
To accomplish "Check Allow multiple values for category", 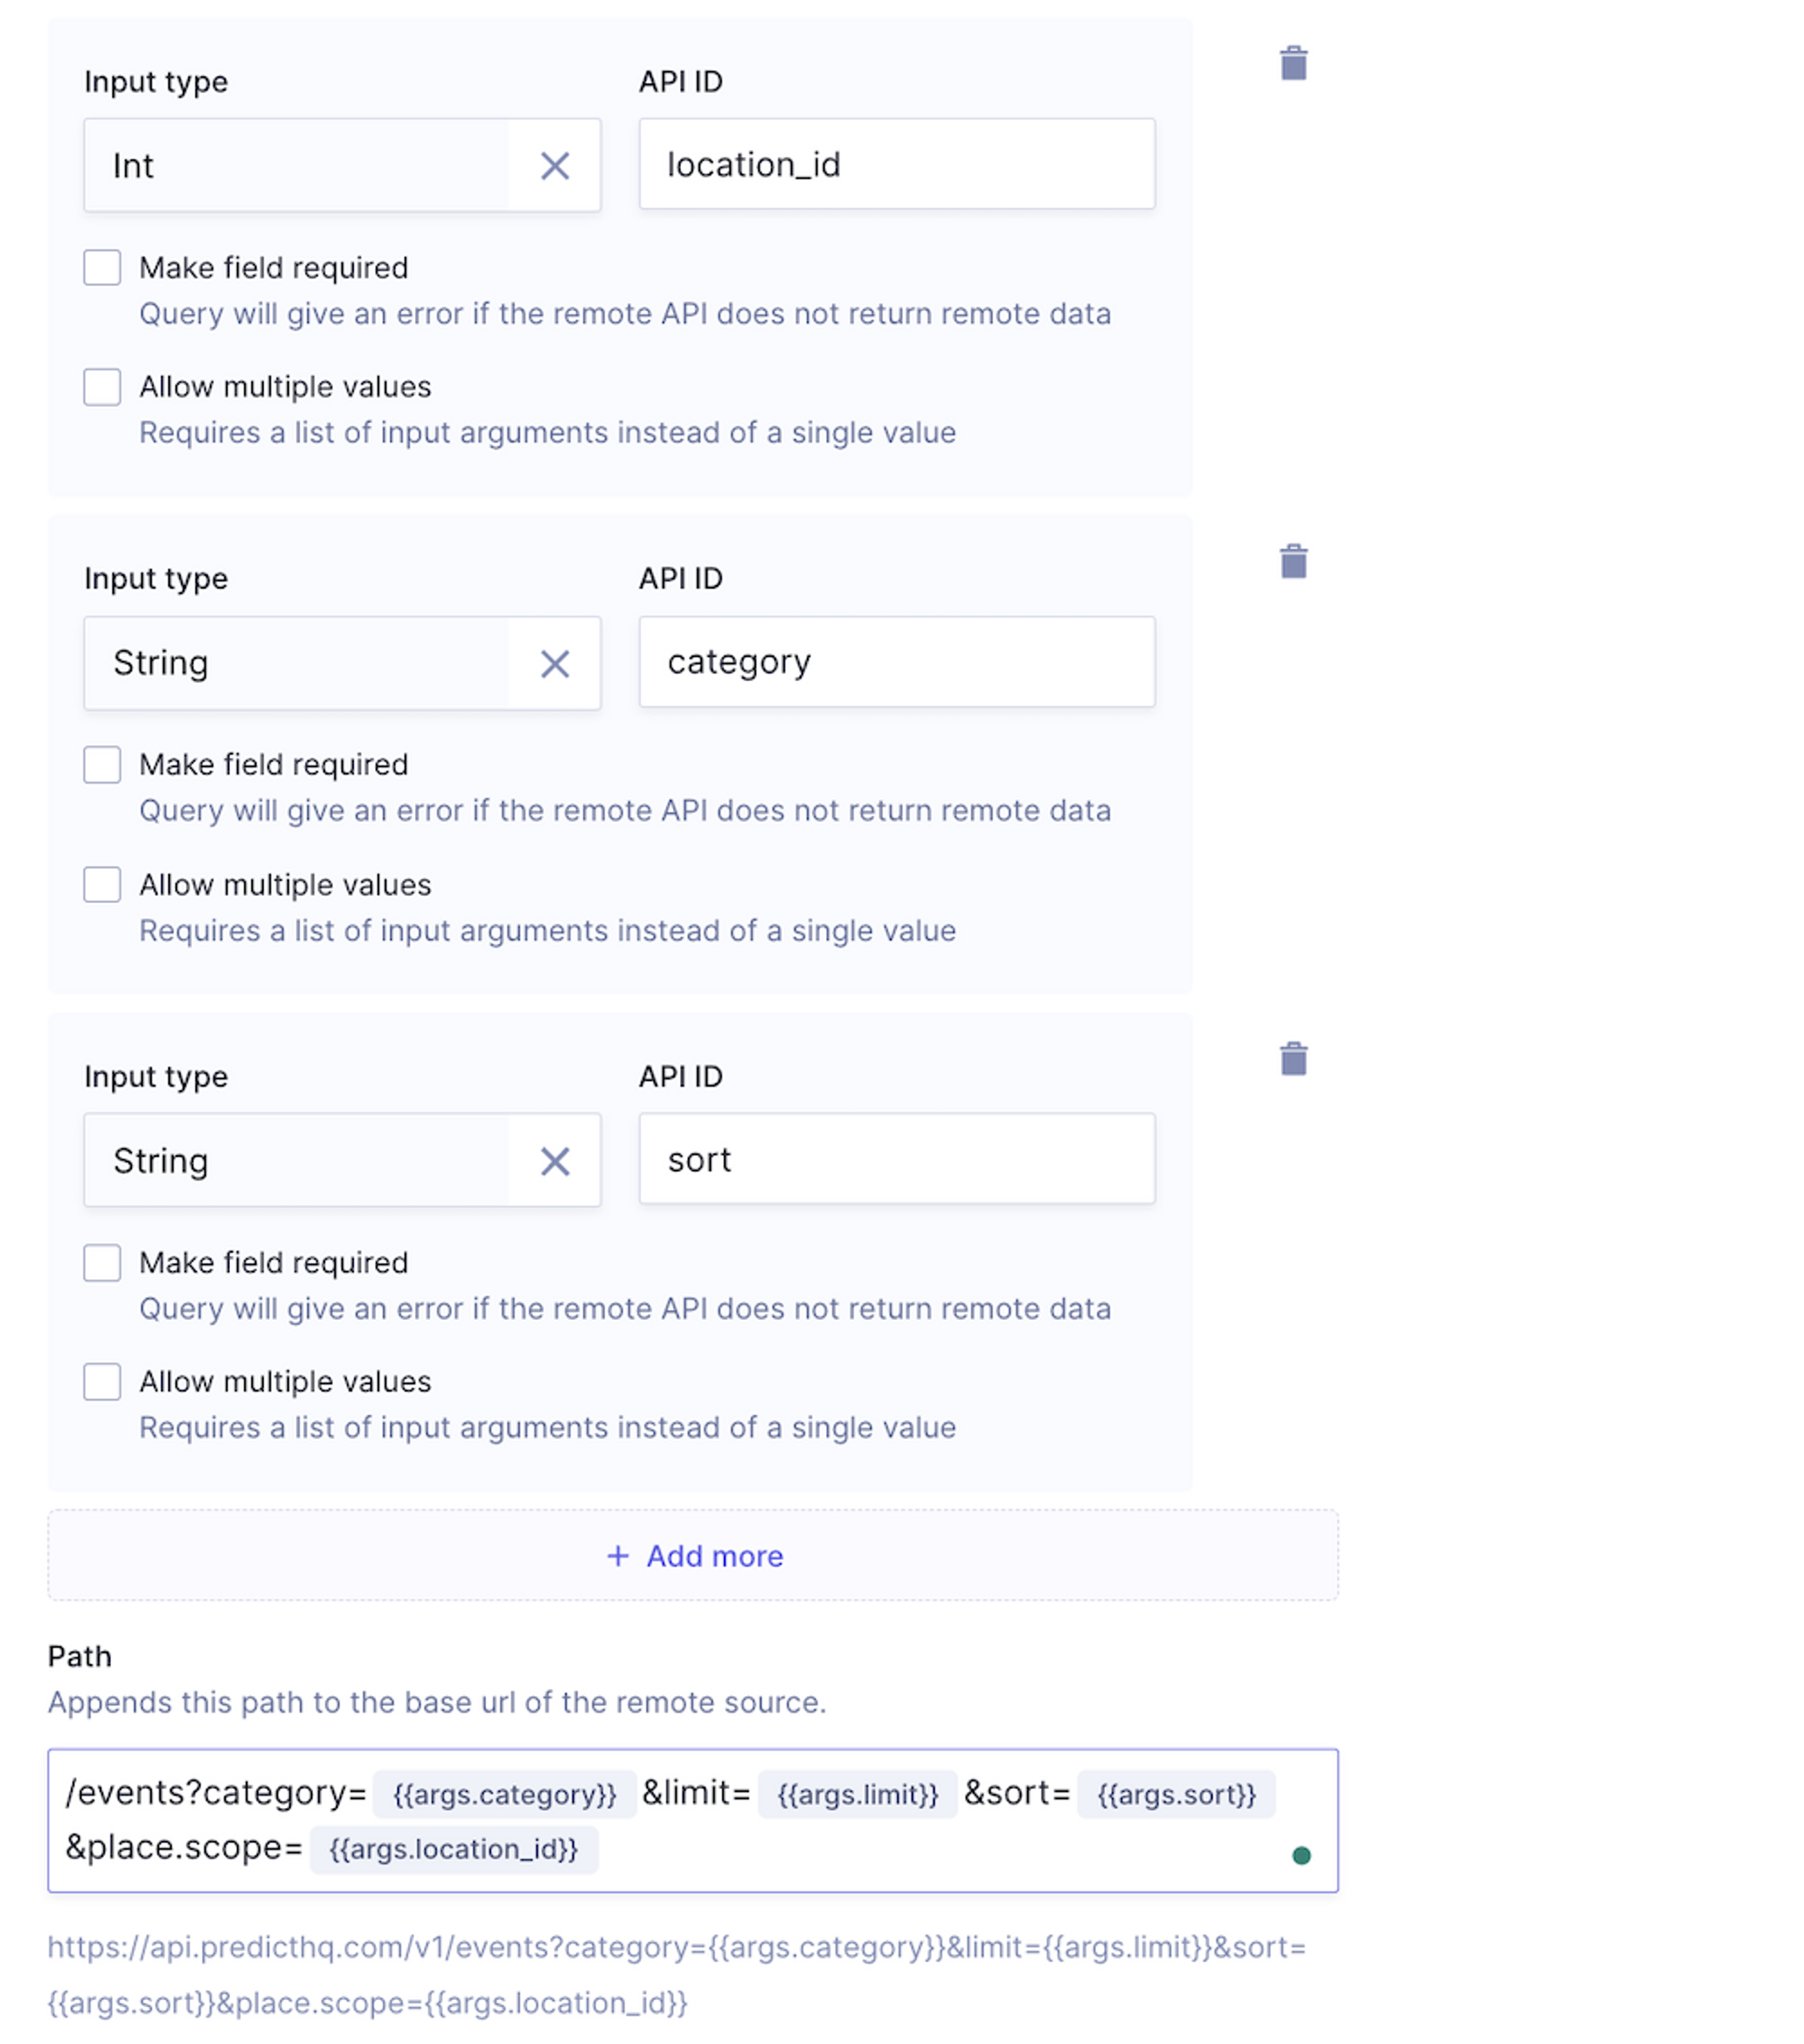I will pos(101,884).
